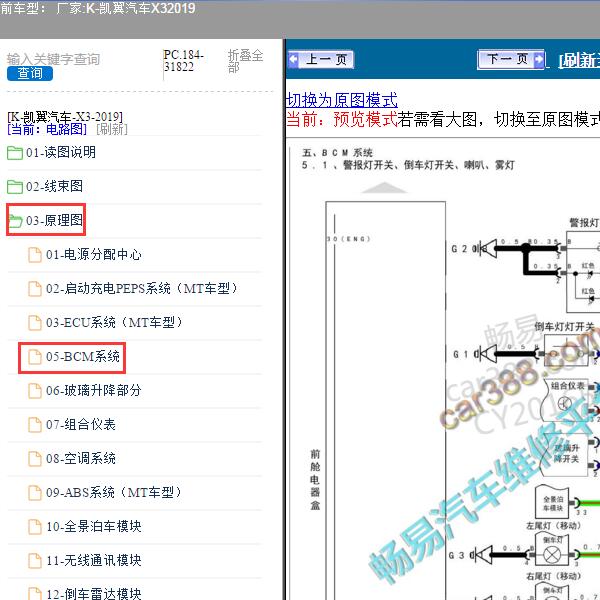The image size is (600, 600).
Task: Click the [当前：电路图] label
Action: 47,129
